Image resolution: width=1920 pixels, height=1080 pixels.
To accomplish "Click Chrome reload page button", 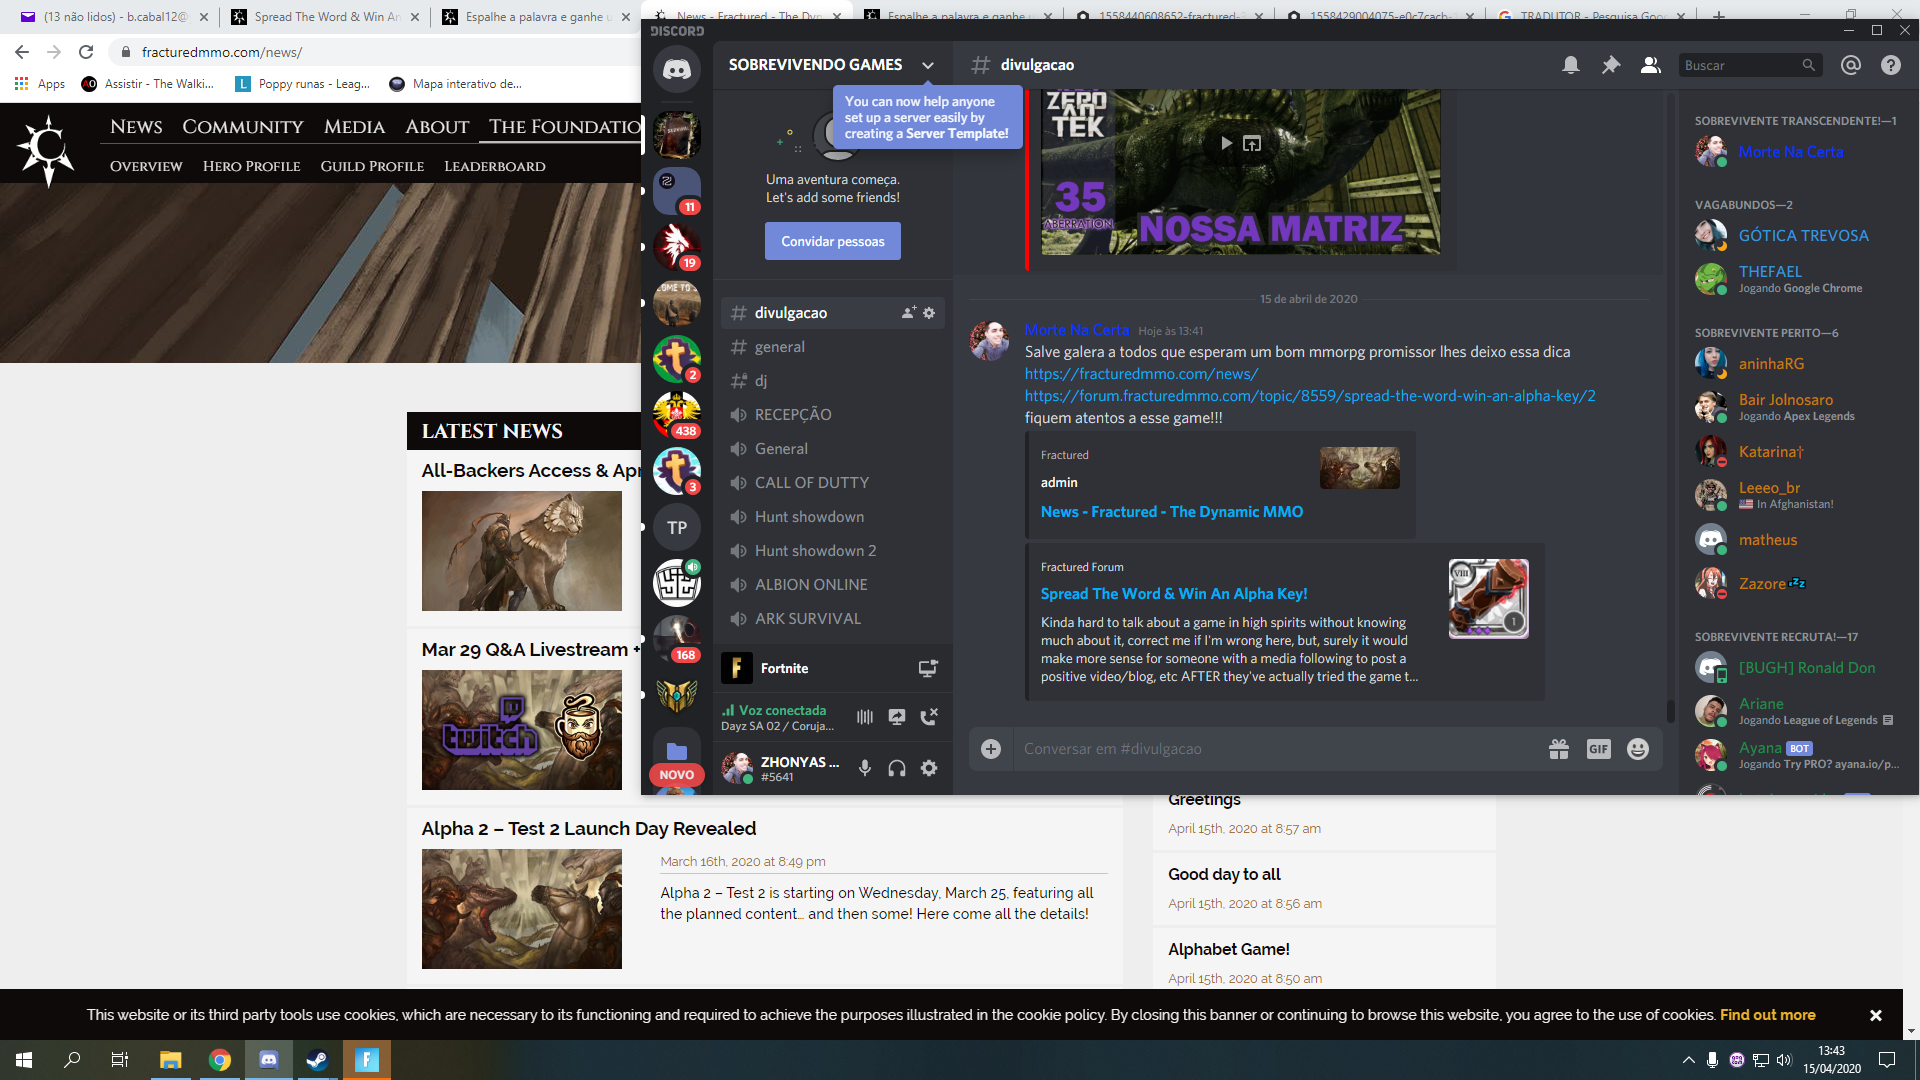I will tap(86, 52).
